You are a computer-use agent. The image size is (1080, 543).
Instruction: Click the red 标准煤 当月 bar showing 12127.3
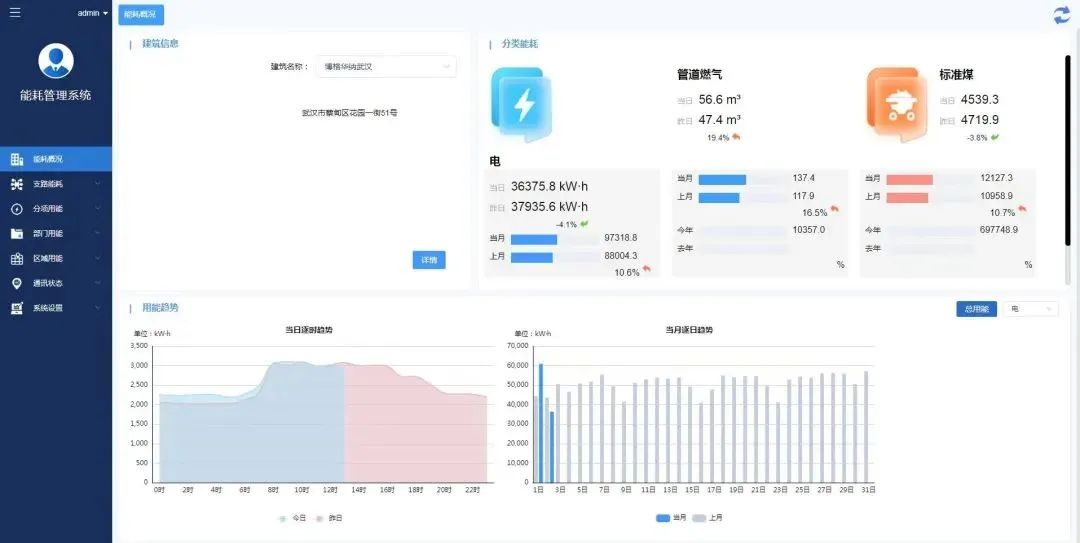click(x=909, y=179)
